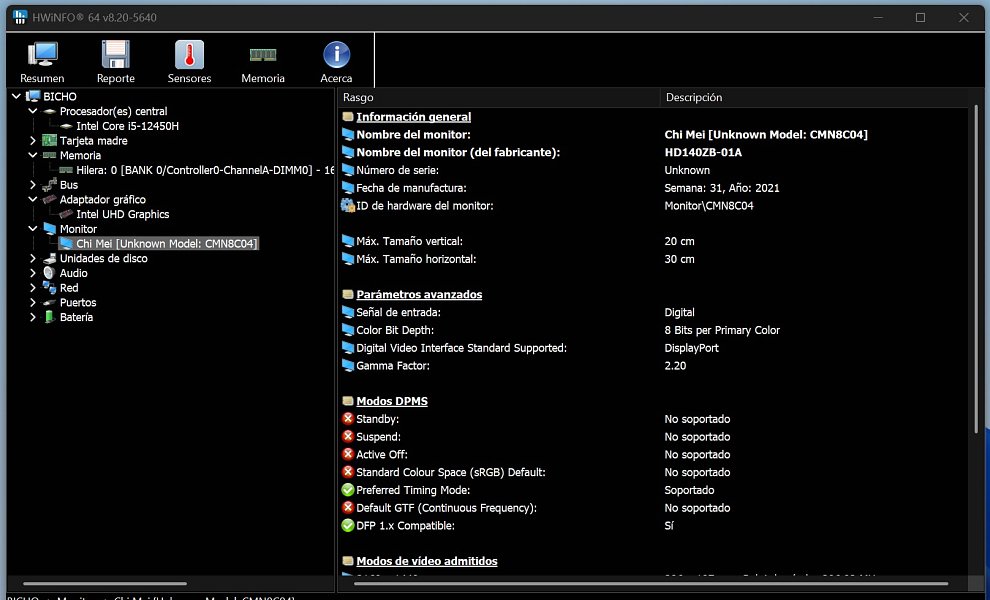The image size is (990, 600).
Task: Expand the Unidades de disco node
Action: (33, 258)
